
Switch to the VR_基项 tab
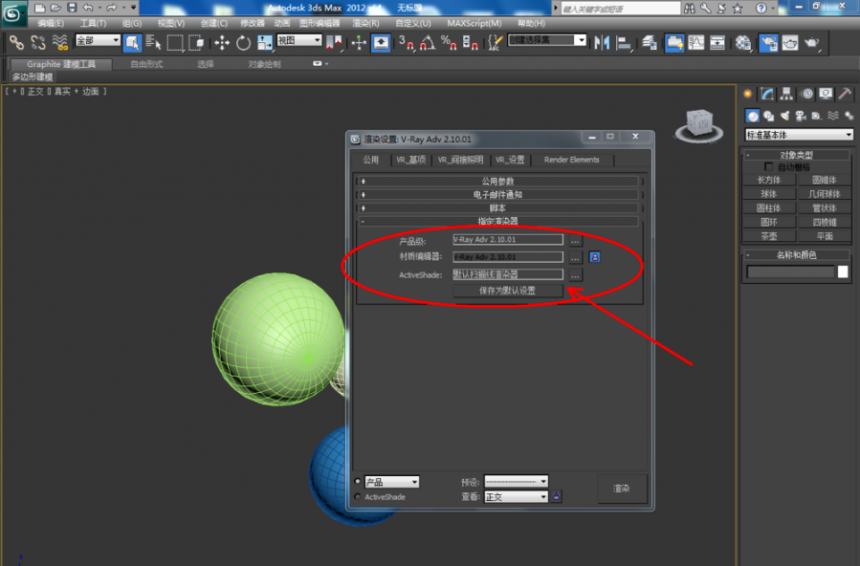pyautogui.click(x=411, y=160)
